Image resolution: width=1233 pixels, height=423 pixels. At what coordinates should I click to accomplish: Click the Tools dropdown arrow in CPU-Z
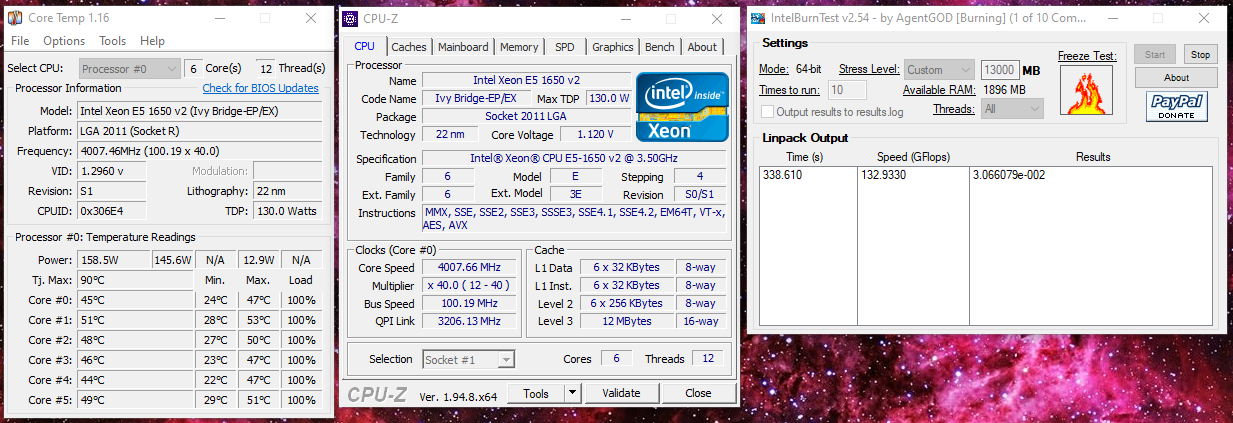(572, 393)
